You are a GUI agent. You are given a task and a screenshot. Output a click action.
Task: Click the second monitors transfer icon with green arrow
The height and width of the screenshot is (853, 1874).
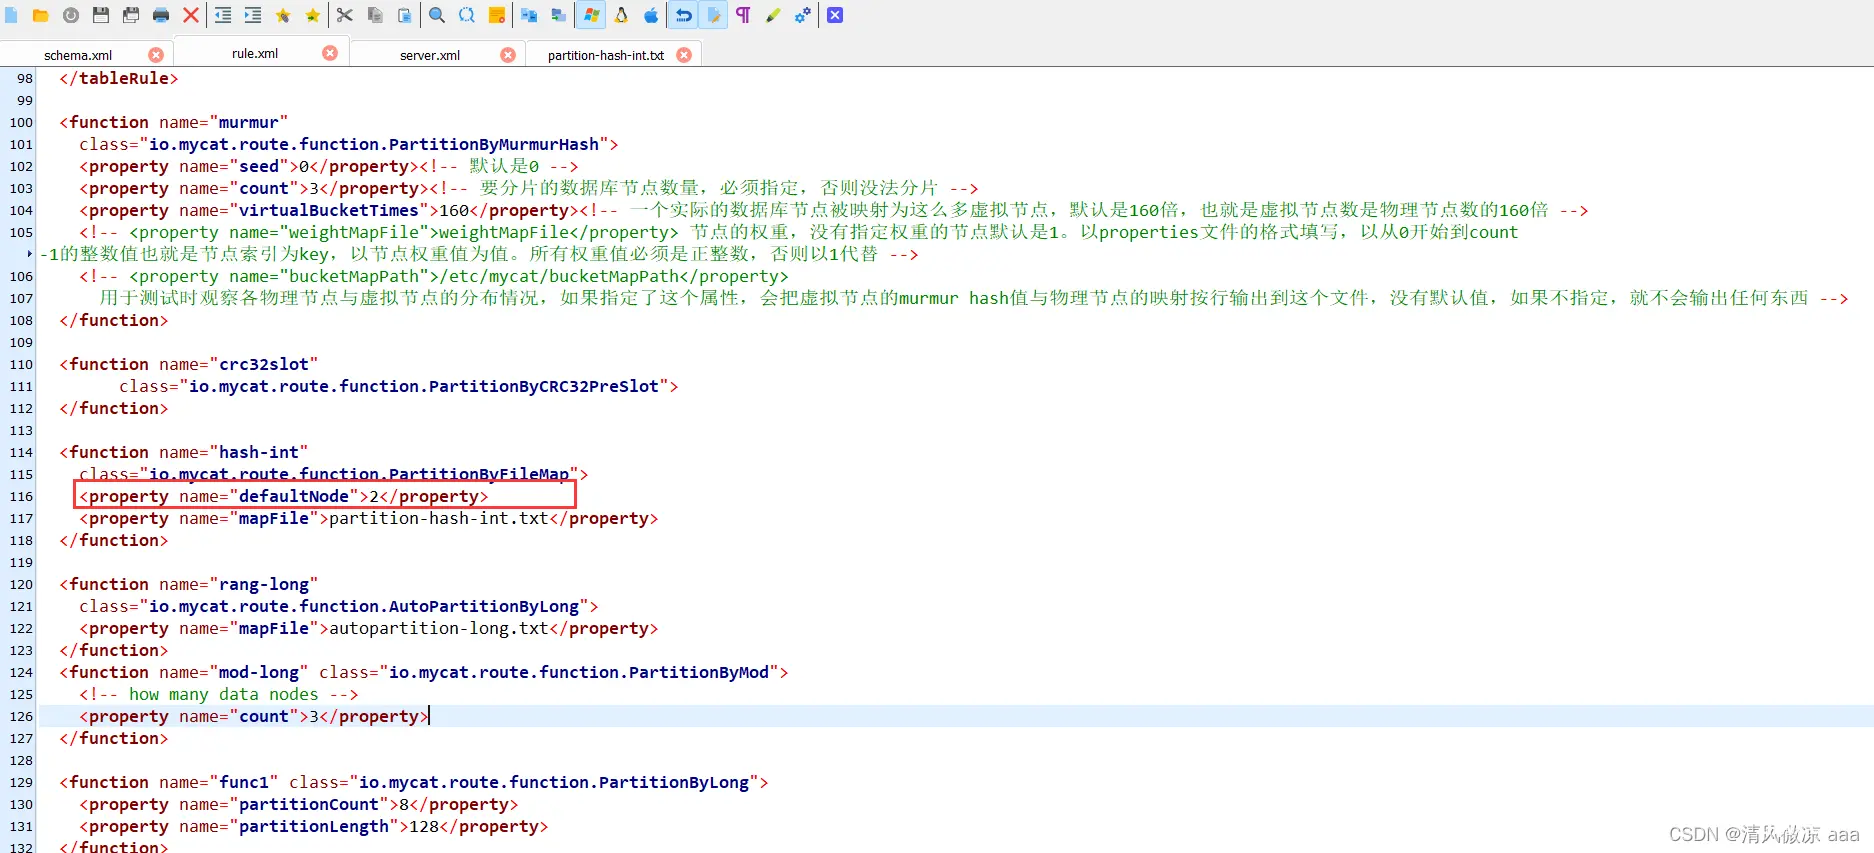pos(559,15)
